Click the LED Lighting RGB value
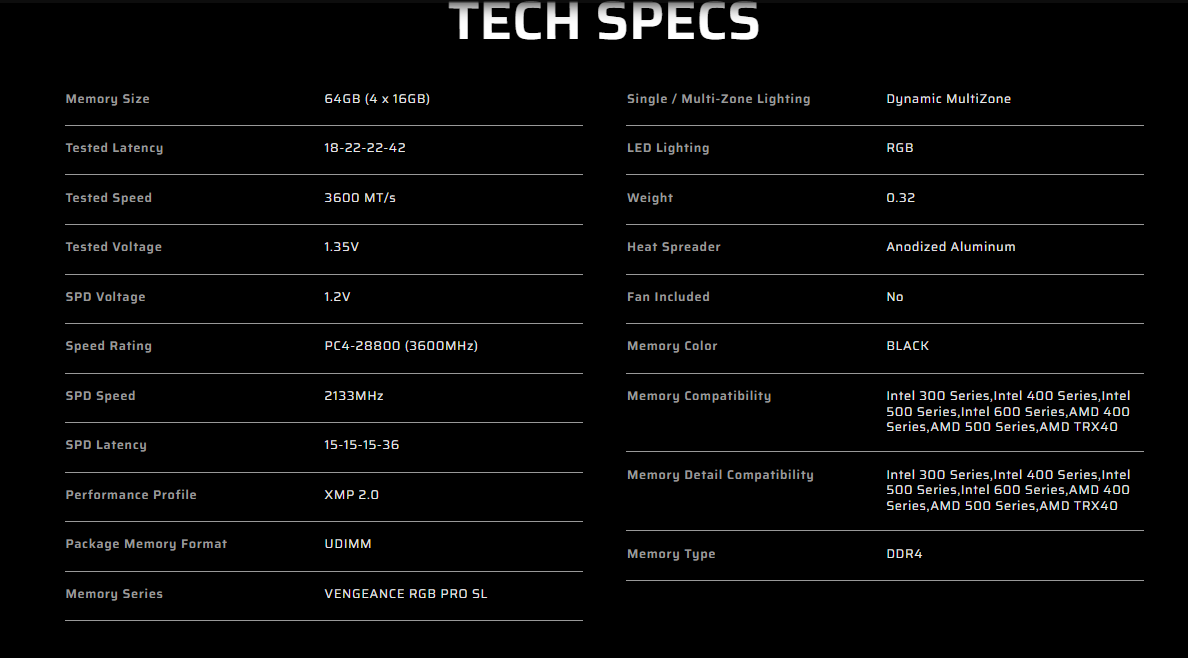Viewport: 1188px width, 658px height. point(900,148)
